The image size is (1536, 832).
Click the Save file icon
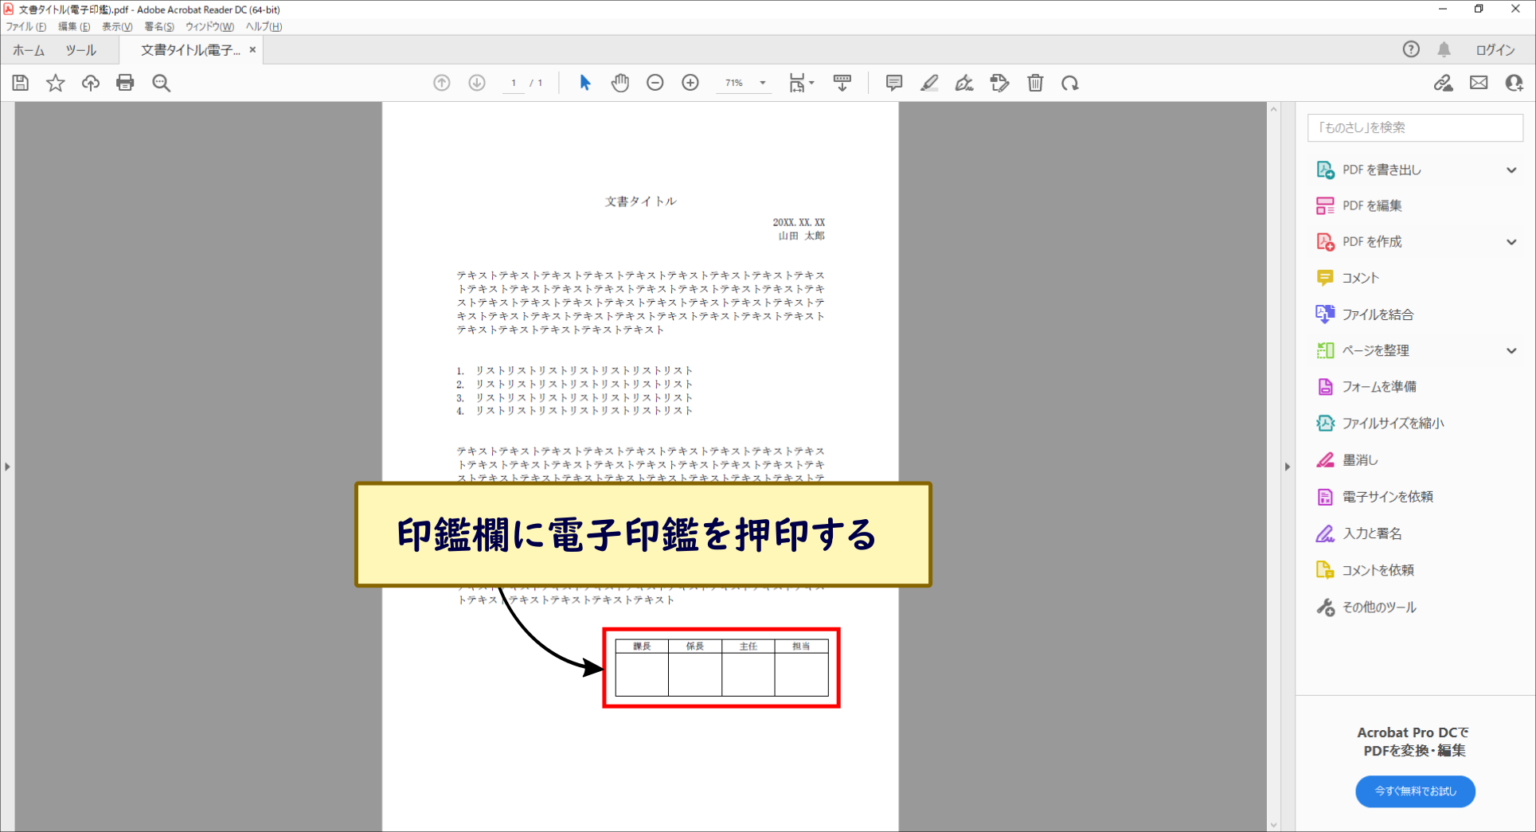click(x=20, y=83)
